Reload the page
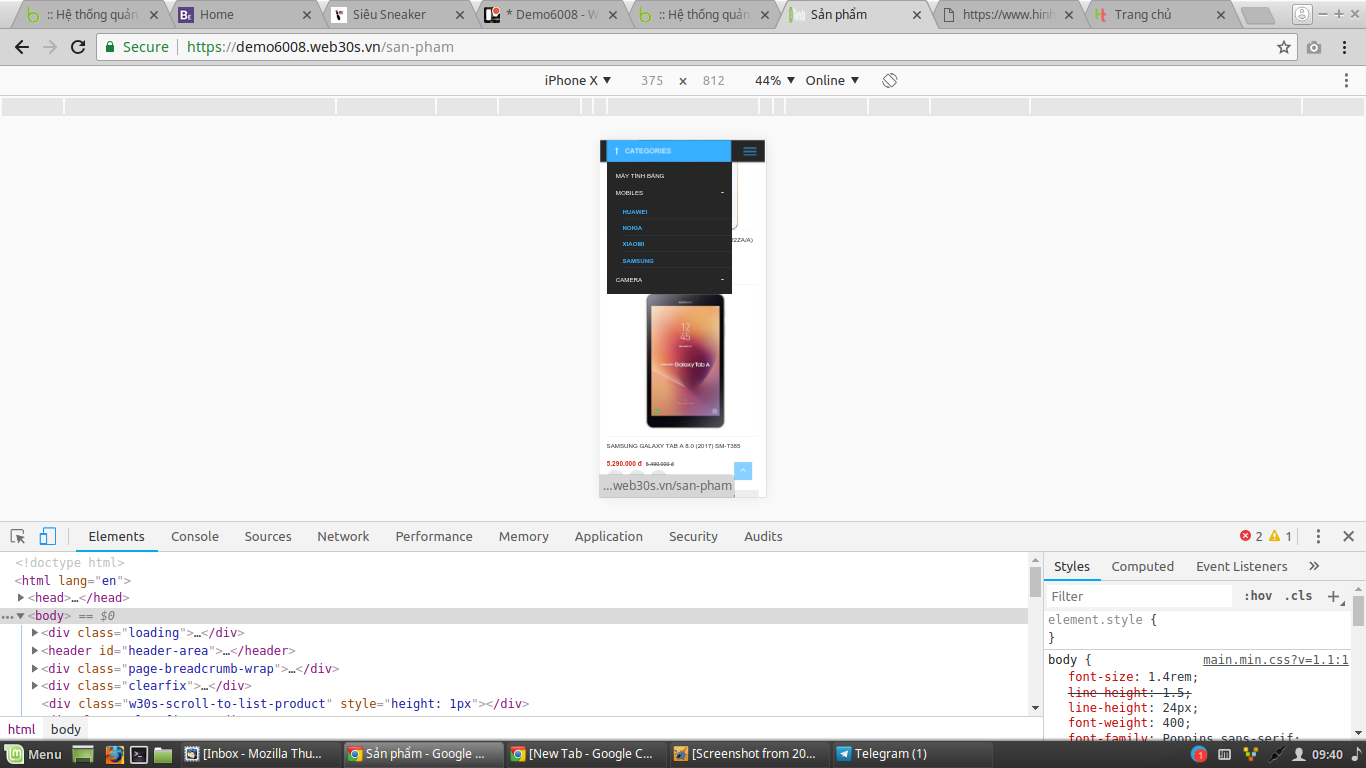Screen dimensions: 1366x768 pyautogui.click(x=77, y=47)
